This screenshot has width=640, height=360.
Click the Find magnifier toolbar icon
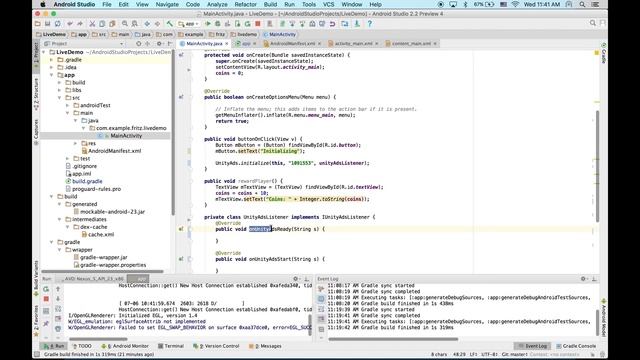(124, 24)
